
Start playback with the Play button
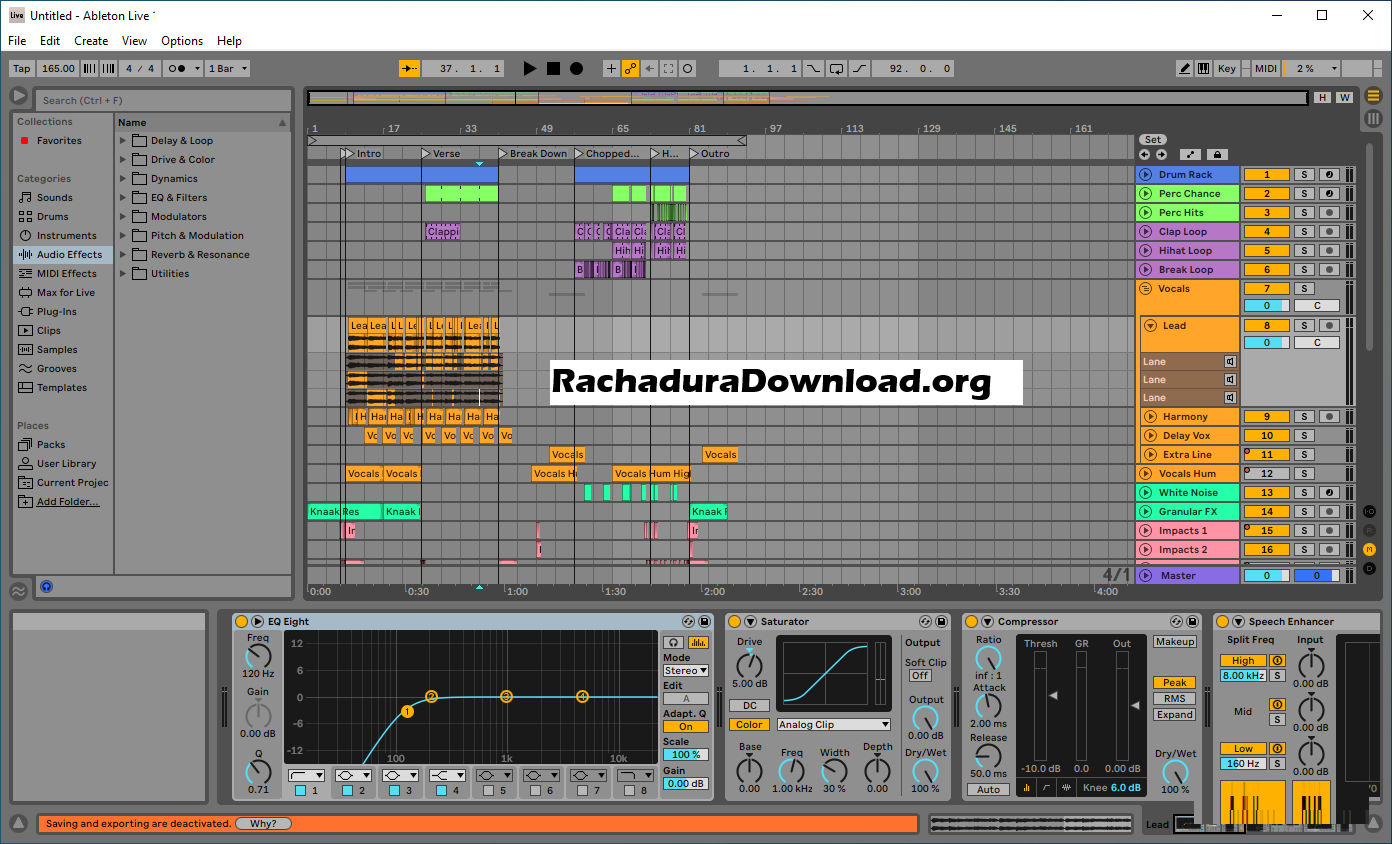pos(530,68)
